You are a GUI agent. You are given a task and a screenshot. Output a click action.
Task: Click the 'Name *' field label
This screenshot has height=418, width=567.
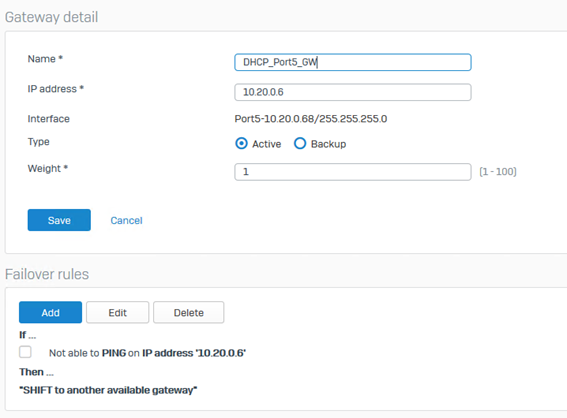coord(45,59)
